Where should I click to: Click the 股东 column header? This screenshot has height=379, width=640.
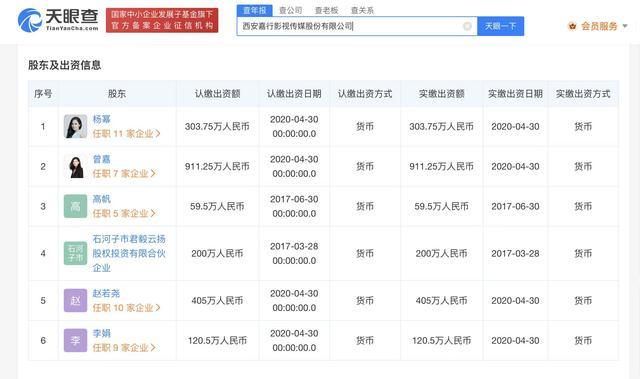tap(117, 94)
